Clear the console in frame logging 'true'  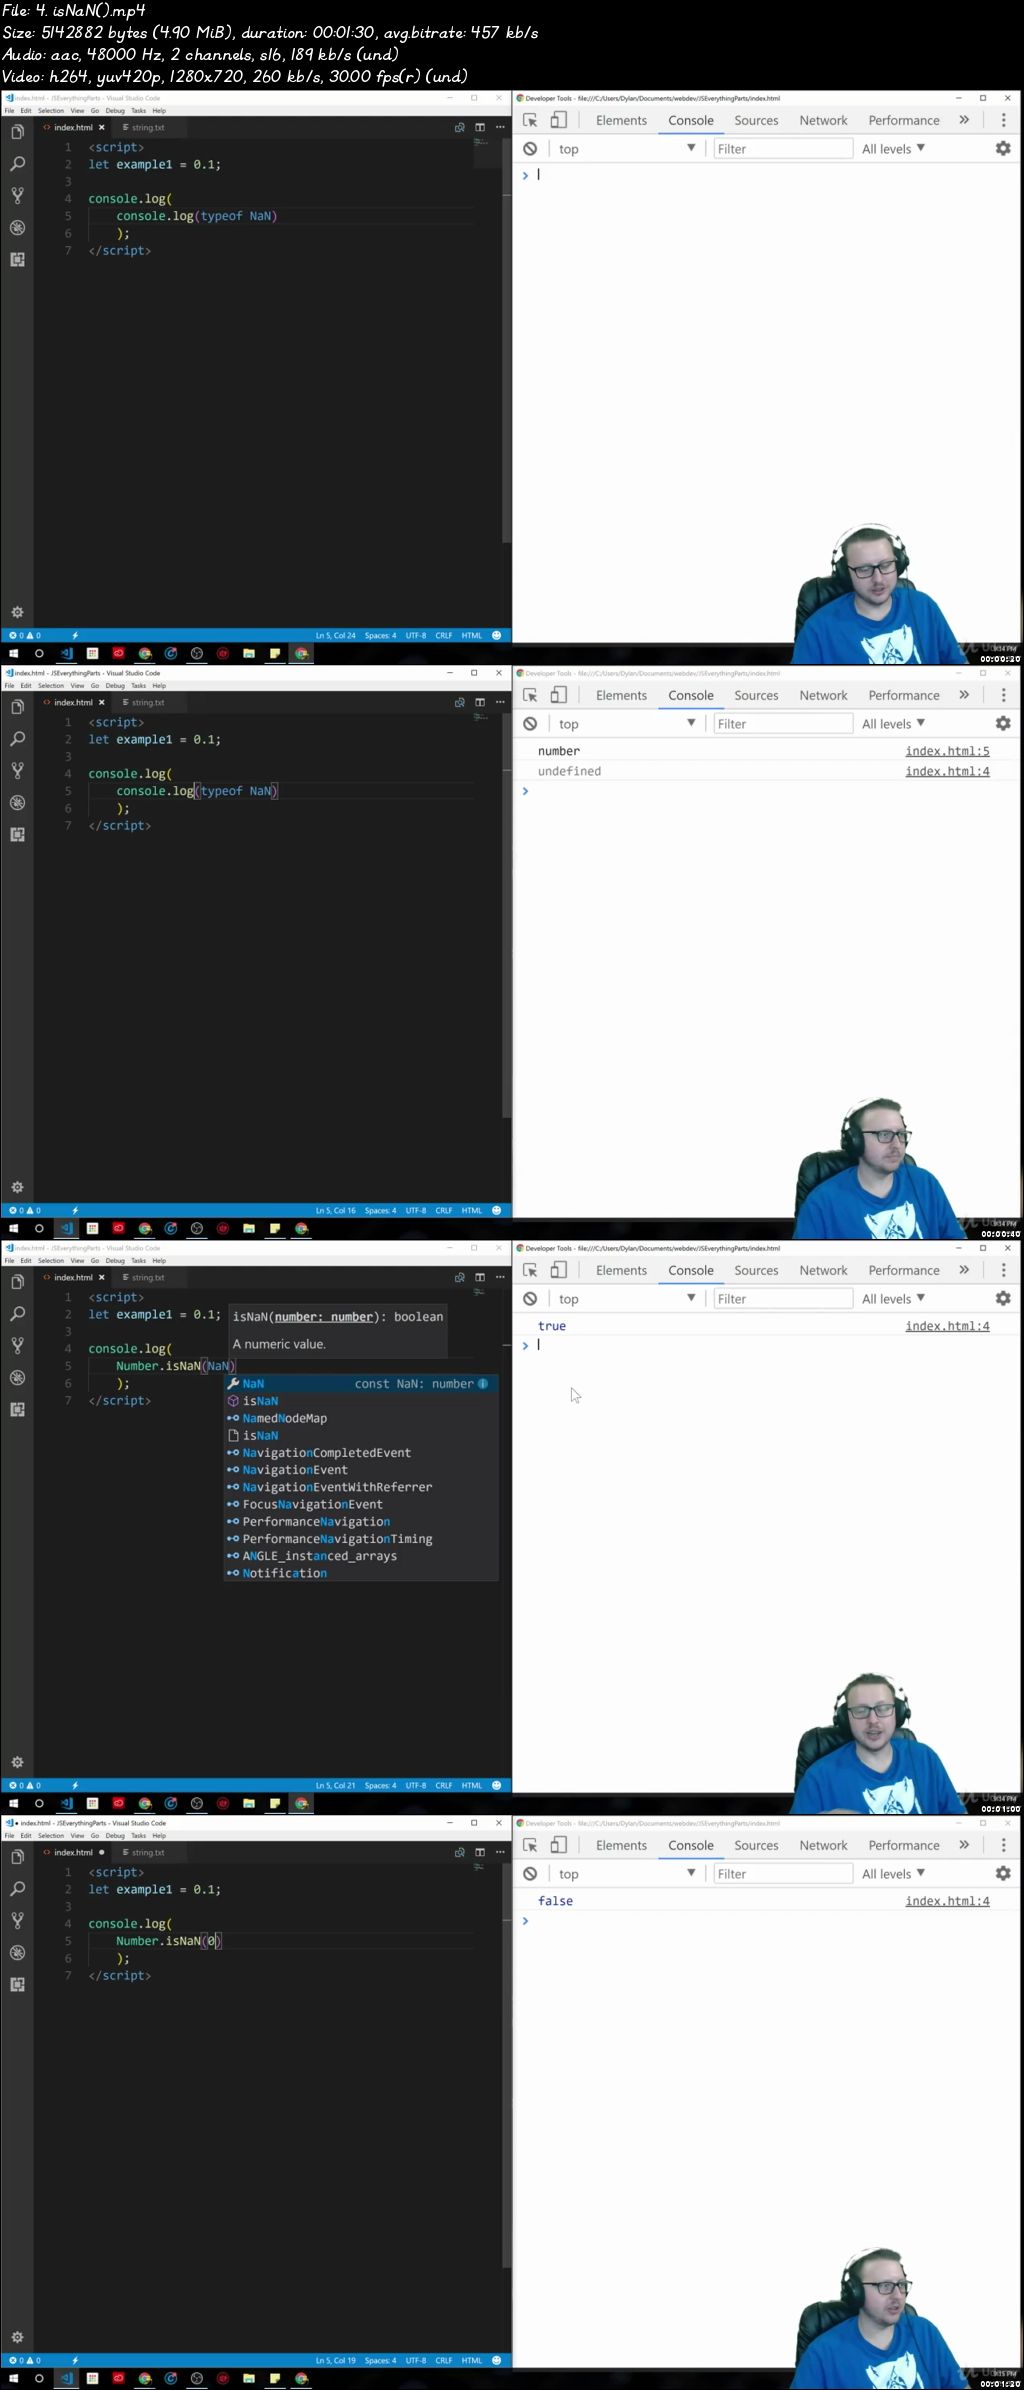click(x=530, y=1298)
